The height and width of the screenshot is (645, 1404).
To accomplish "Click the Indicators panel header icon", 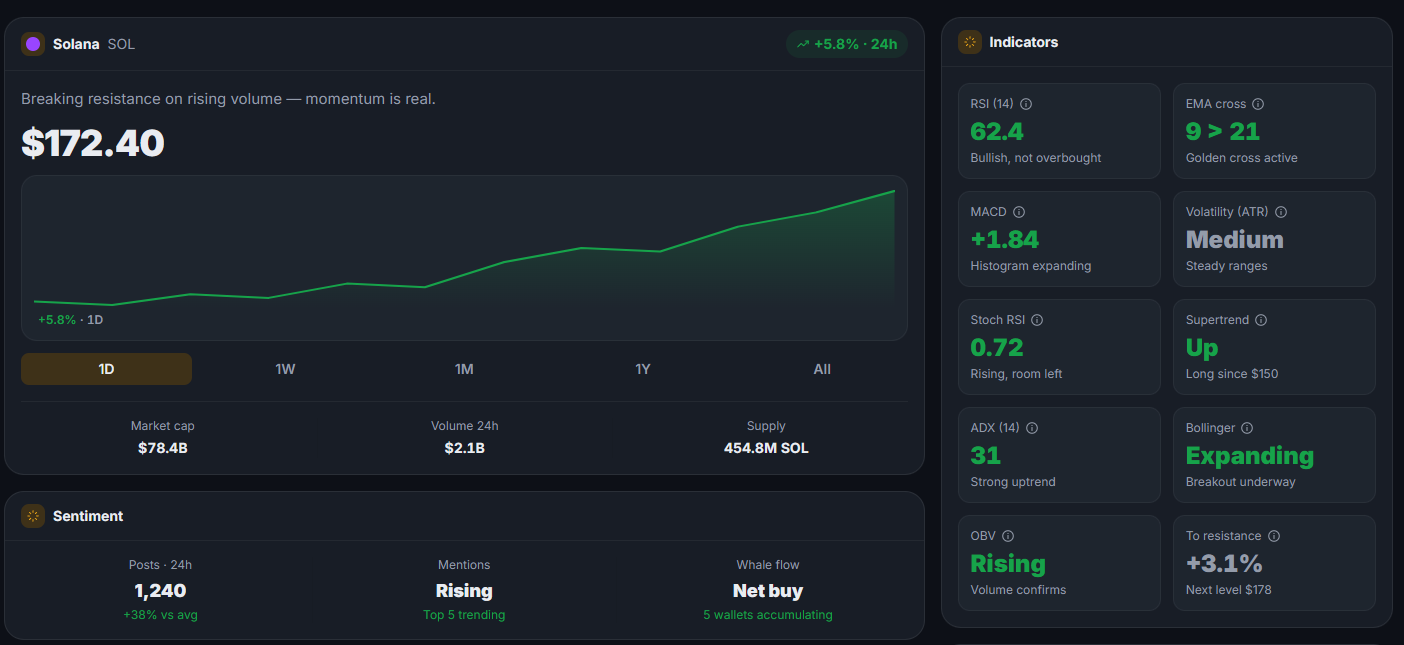I will tap(970, 42).
